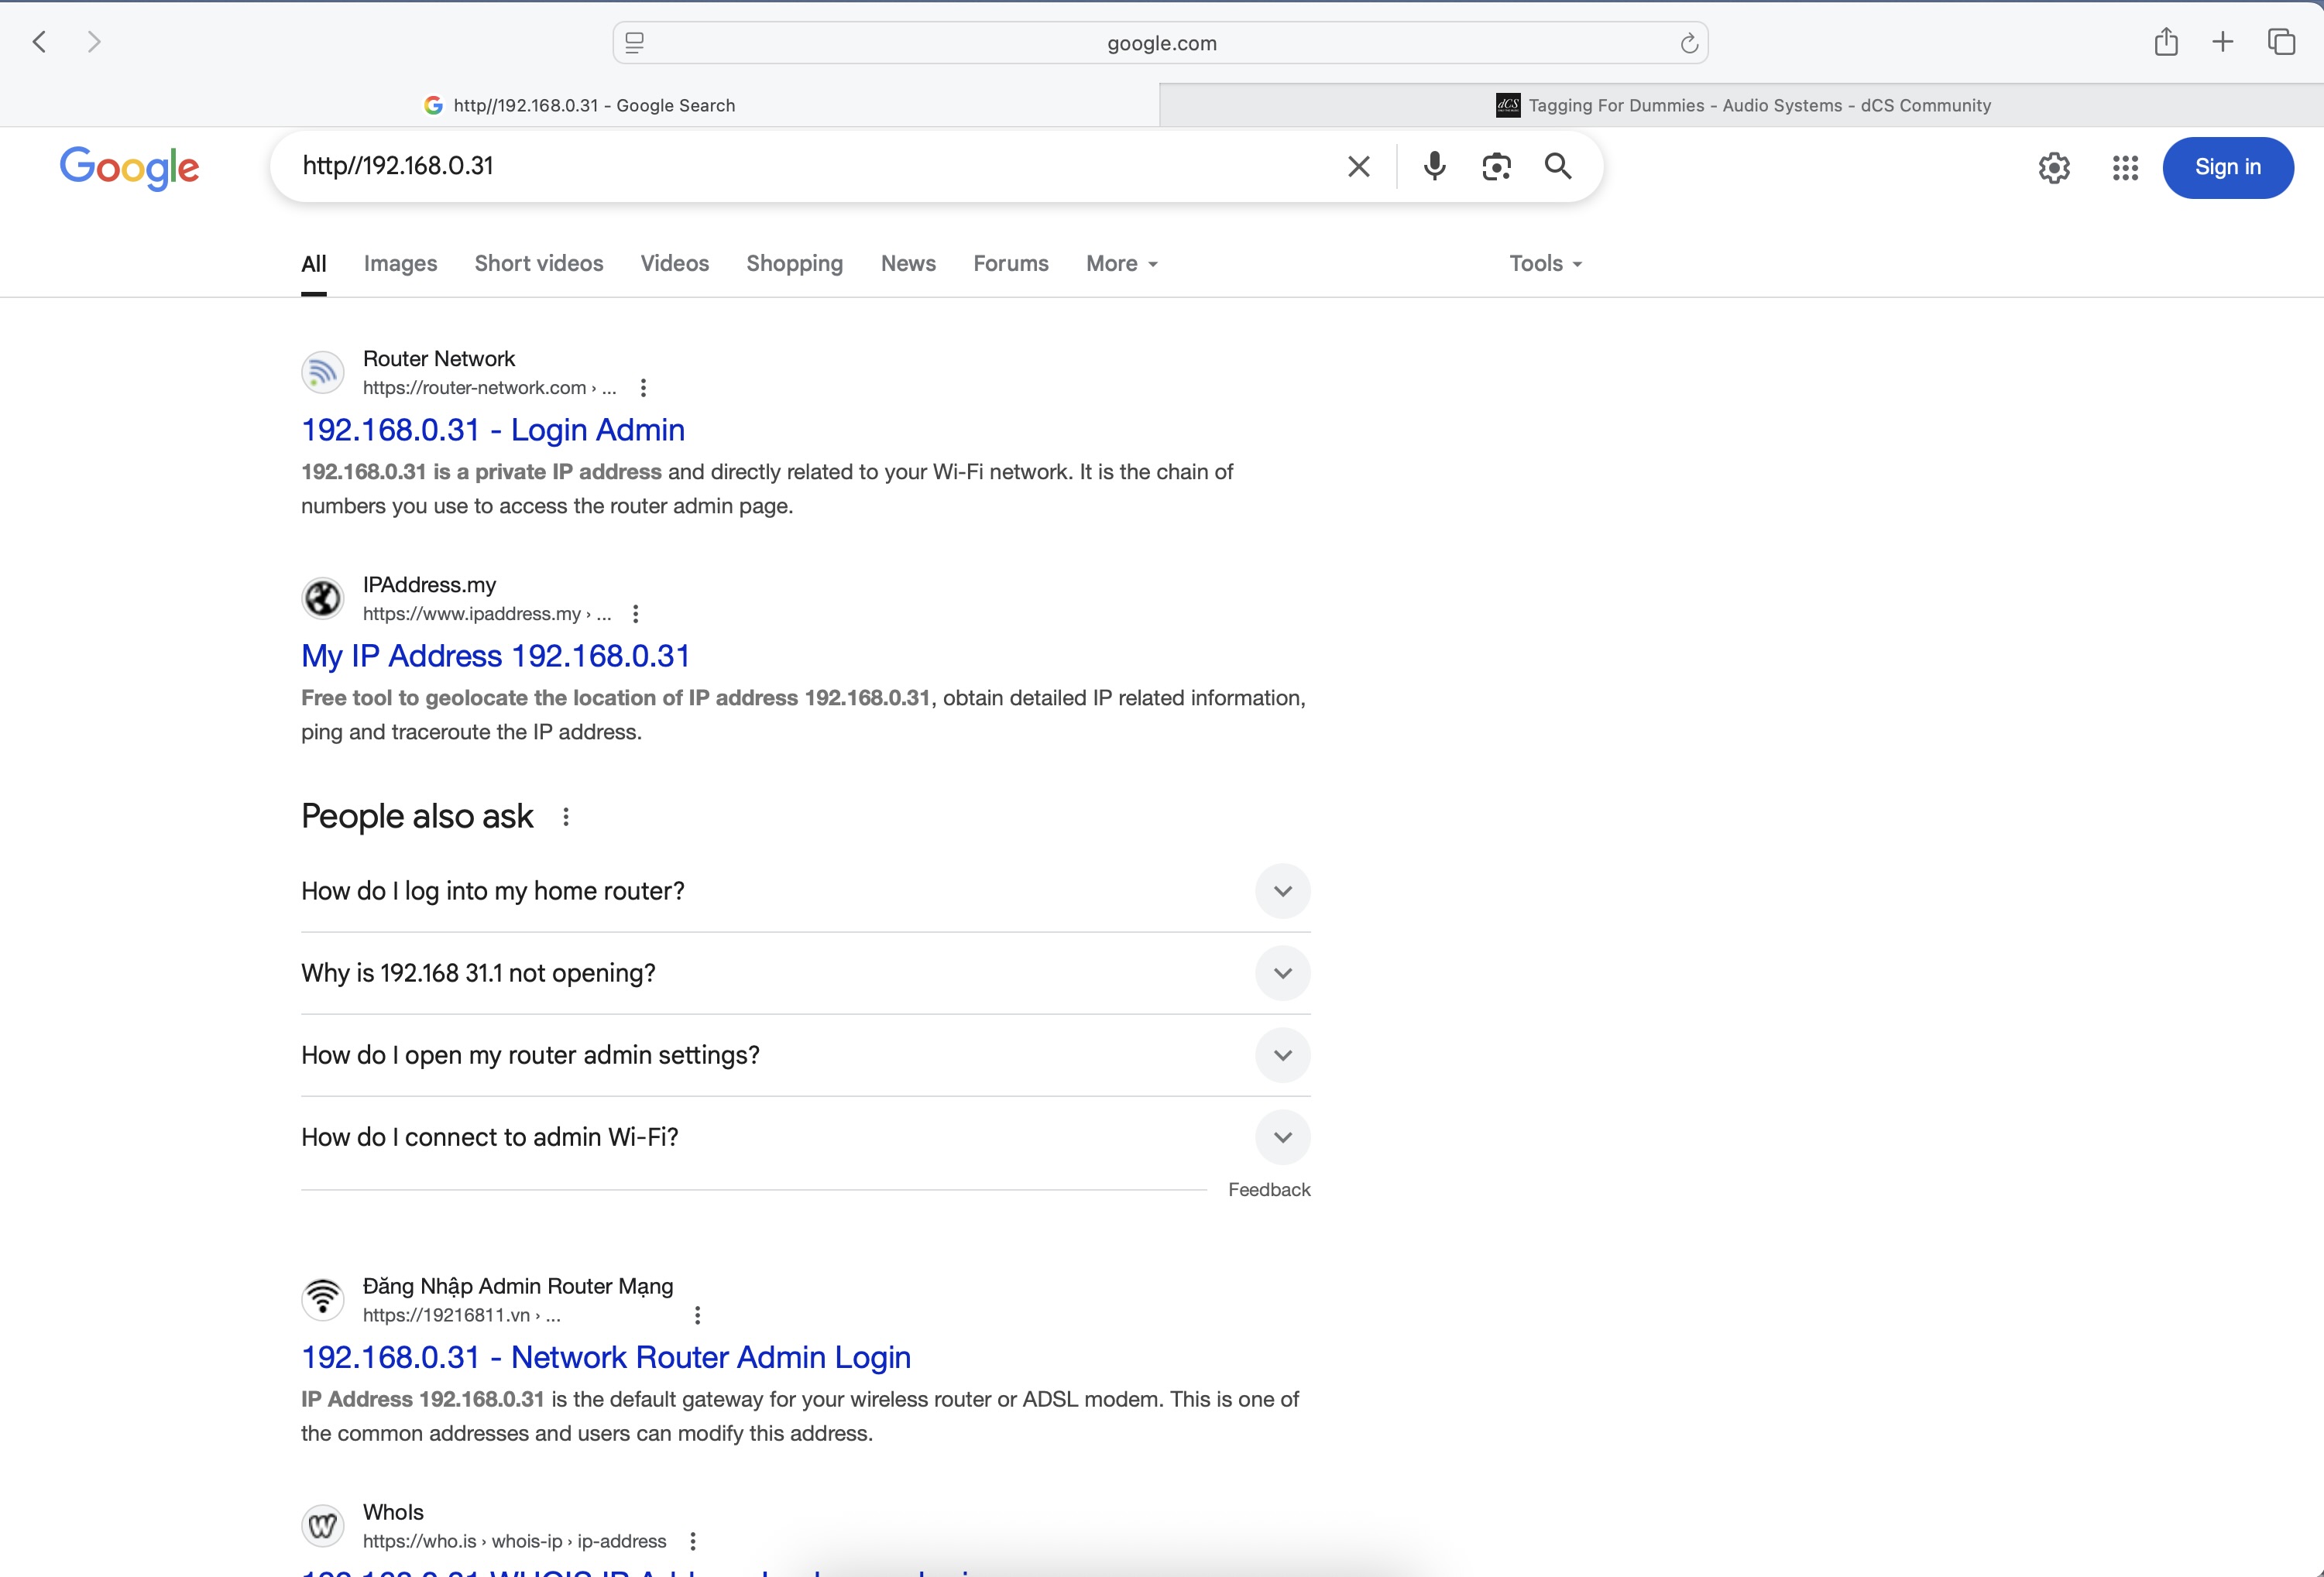Open '192.168.0.31 - Login Admin' result link
Image resolution: width=2324 pixels, height=1577 pixels.
[493, 430]
